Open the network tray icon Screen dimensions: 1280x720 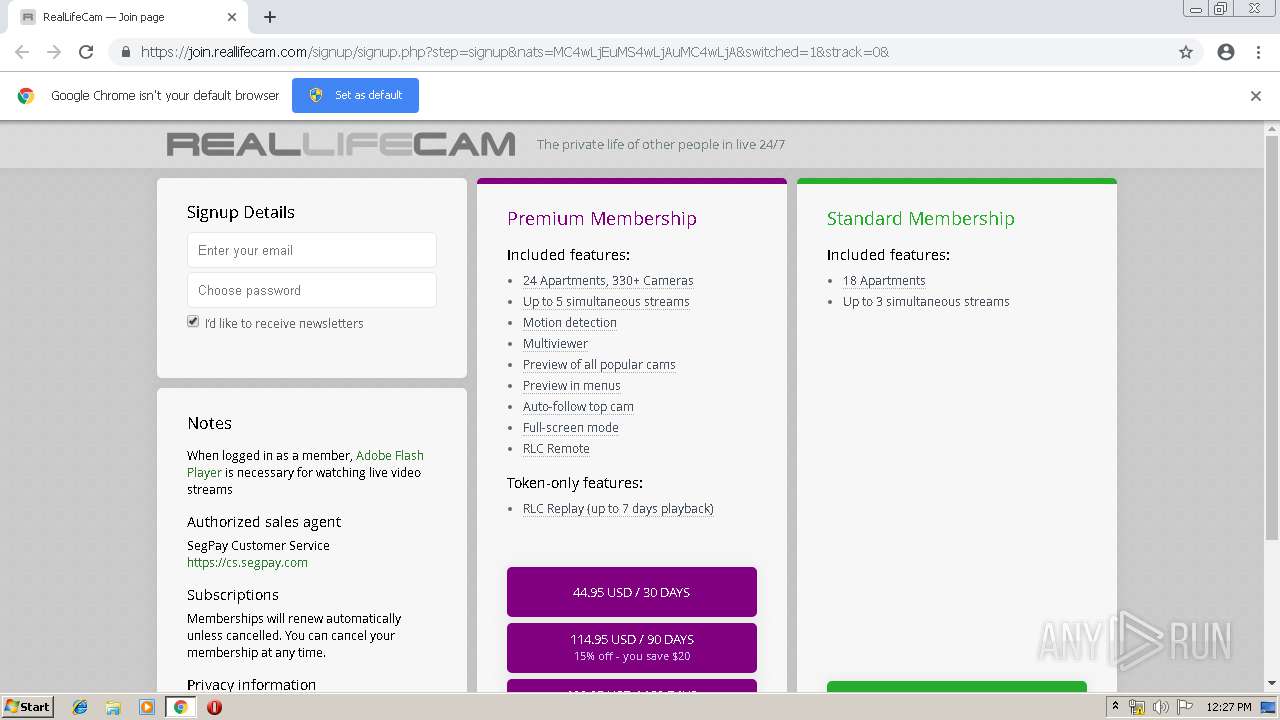click(x=1137, y=707)
